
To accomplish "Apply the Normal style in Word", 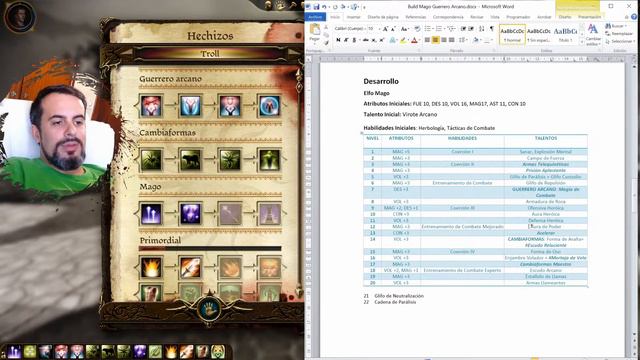I will pos(513,34).
